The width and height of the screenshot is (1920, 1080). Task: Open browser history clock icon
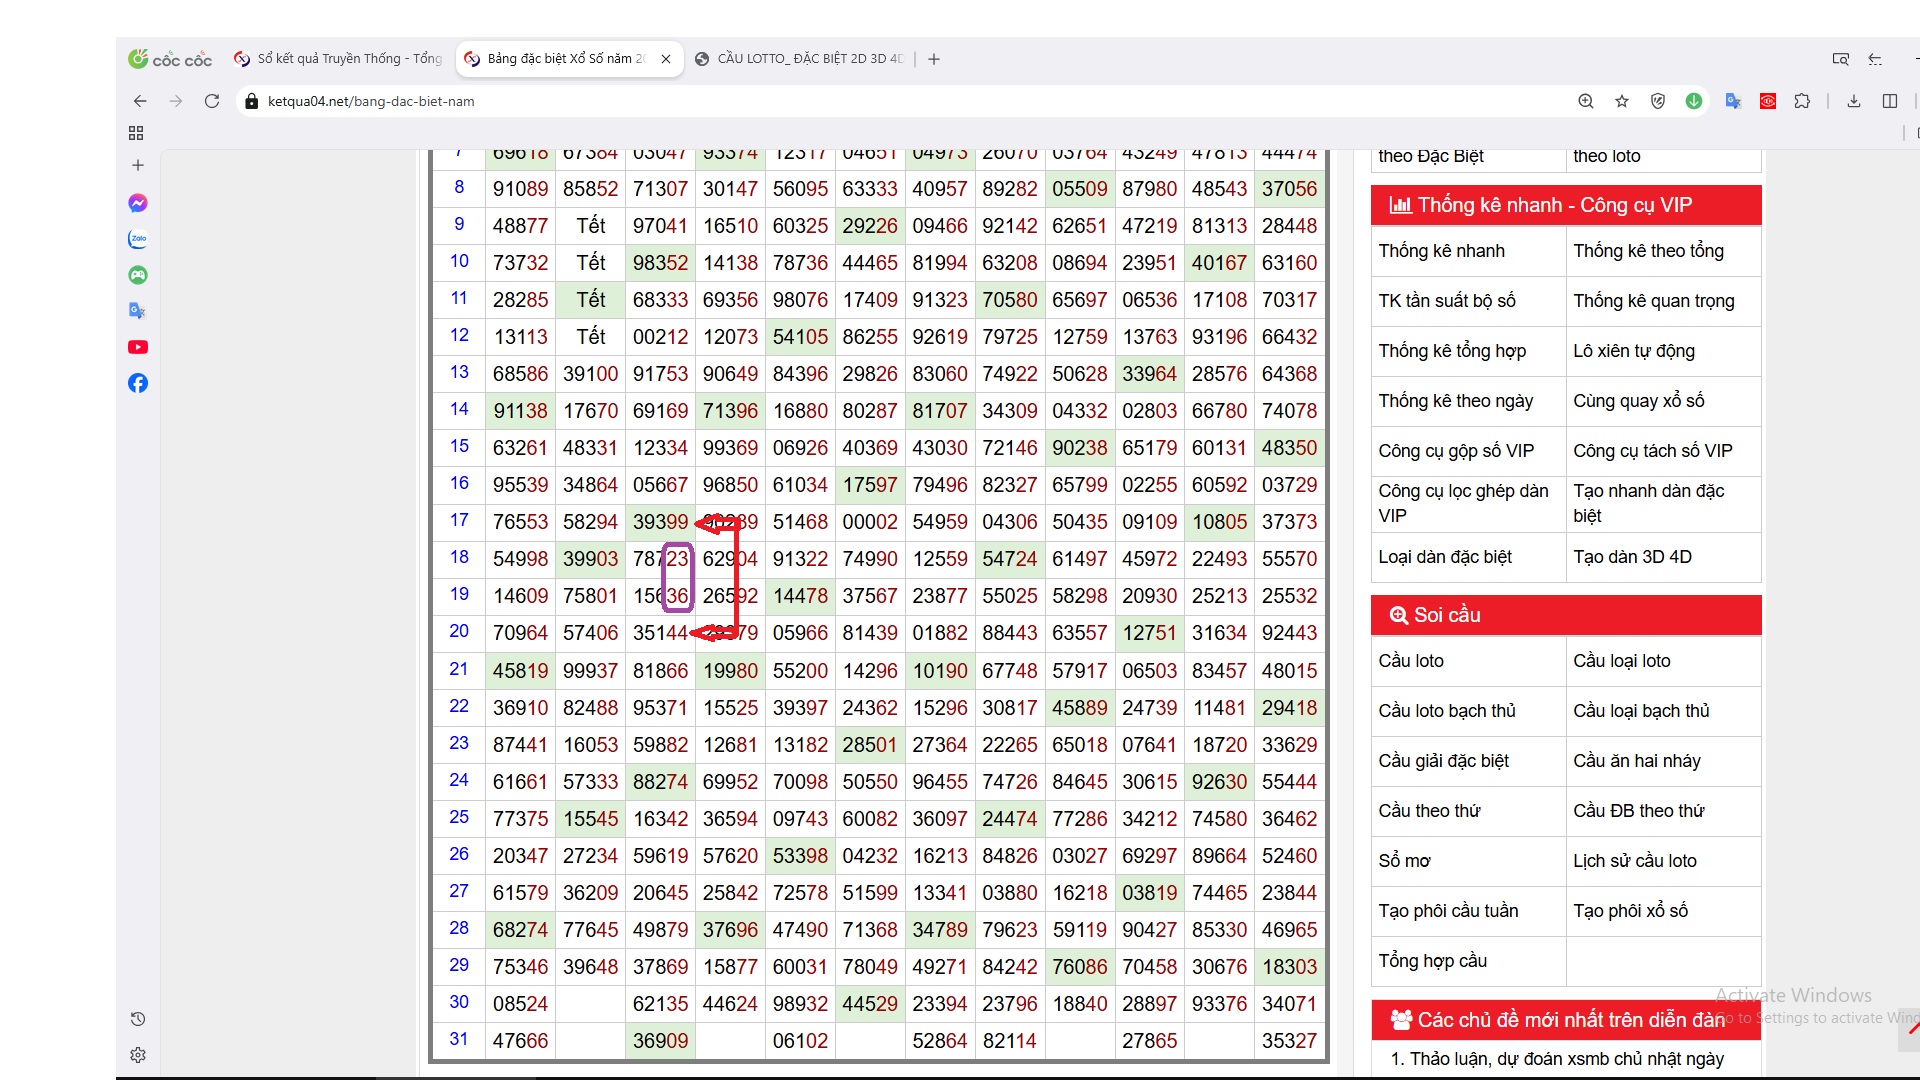pos(138,1019)
